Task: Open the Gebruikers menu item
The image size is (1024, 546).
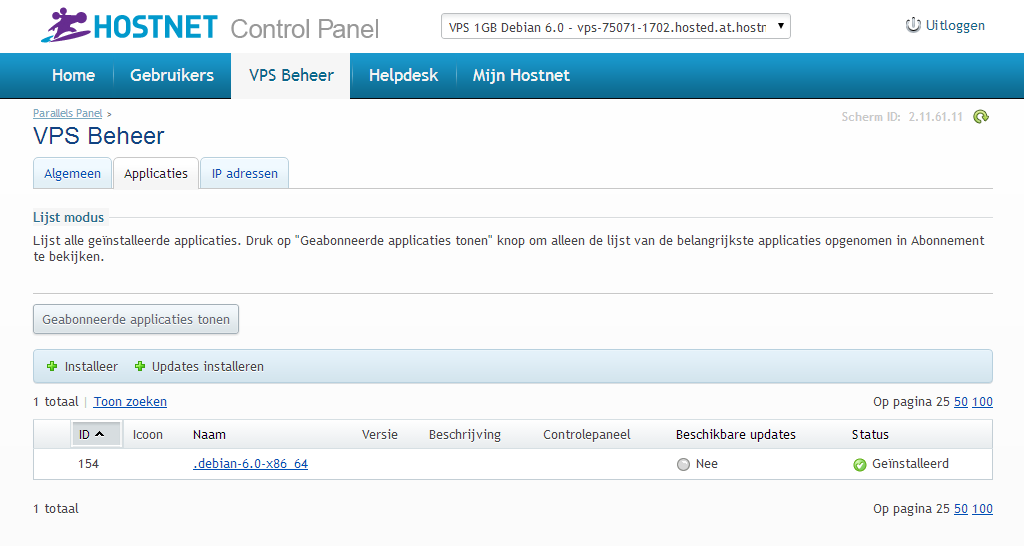Action: click(x=172, y=76)
